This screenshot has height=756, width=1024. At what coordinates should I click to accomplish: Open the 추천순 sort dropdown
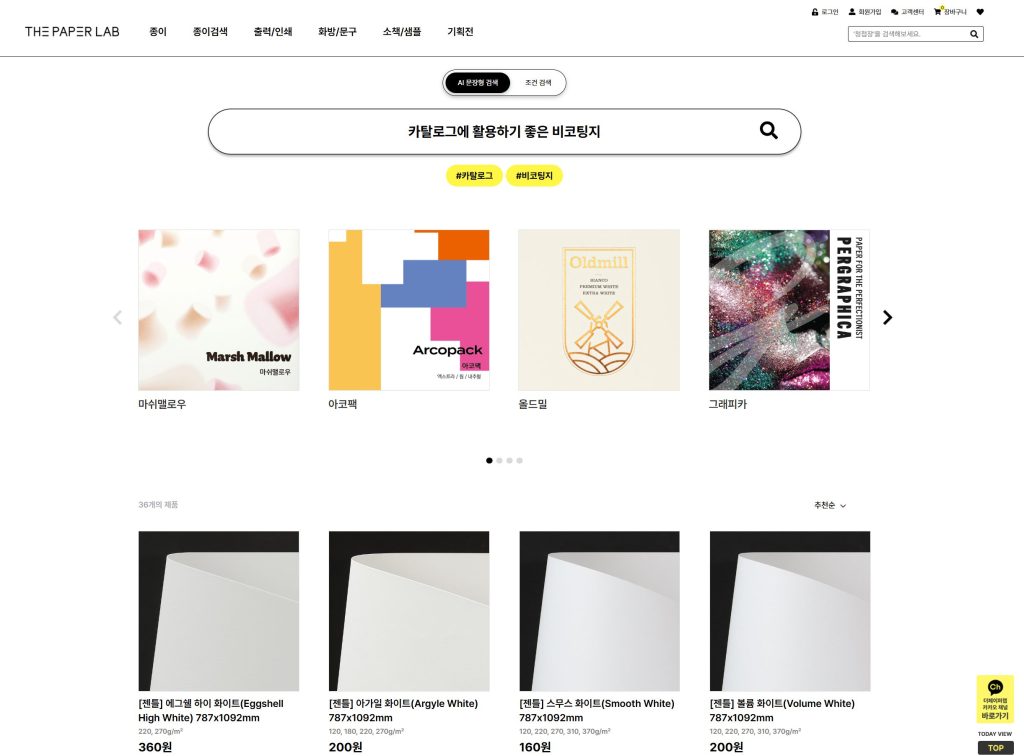point(829,505)
